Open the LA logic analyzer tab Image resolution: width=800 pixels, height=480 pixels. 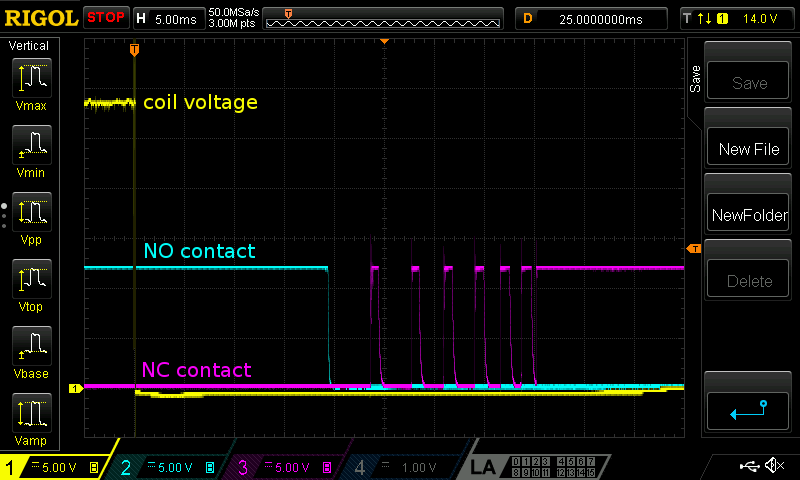(482, 467)
